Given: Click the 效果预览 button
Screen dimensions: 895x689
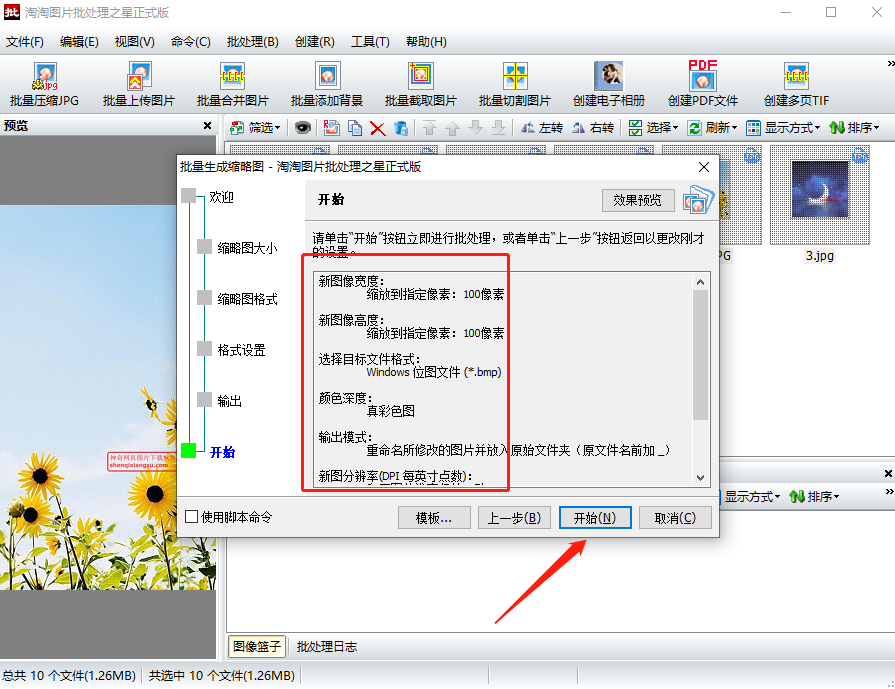Looking at the screenshot, I should click(x=638, y=200).
